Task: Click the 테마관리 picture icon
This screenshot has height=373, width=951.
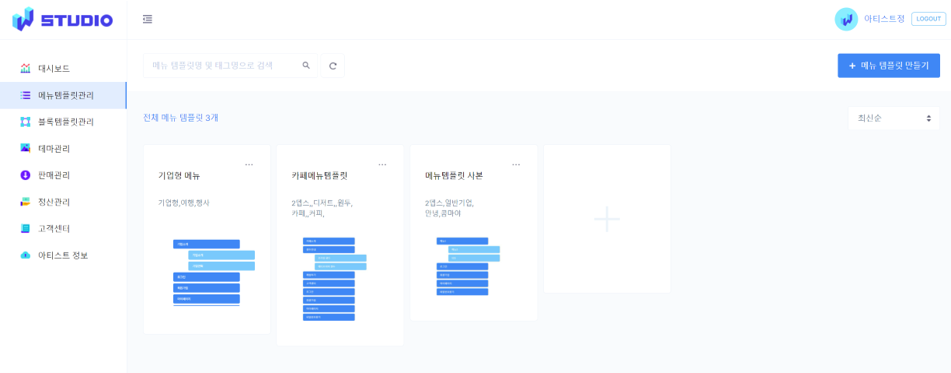Action: [x=25, y=149]
